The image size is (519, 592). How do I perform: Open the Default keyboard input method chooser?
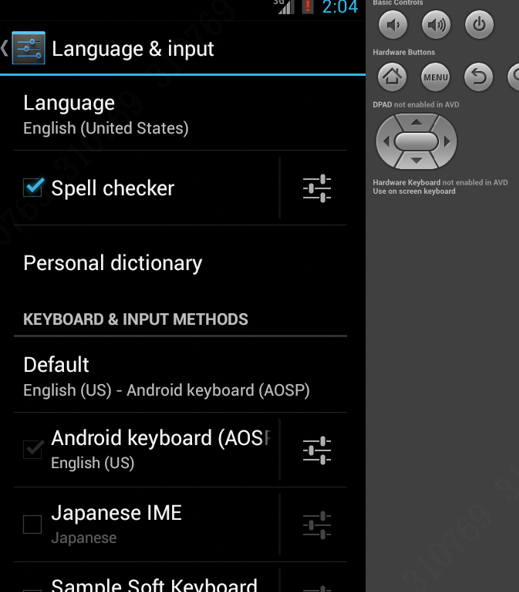[180, 376]
